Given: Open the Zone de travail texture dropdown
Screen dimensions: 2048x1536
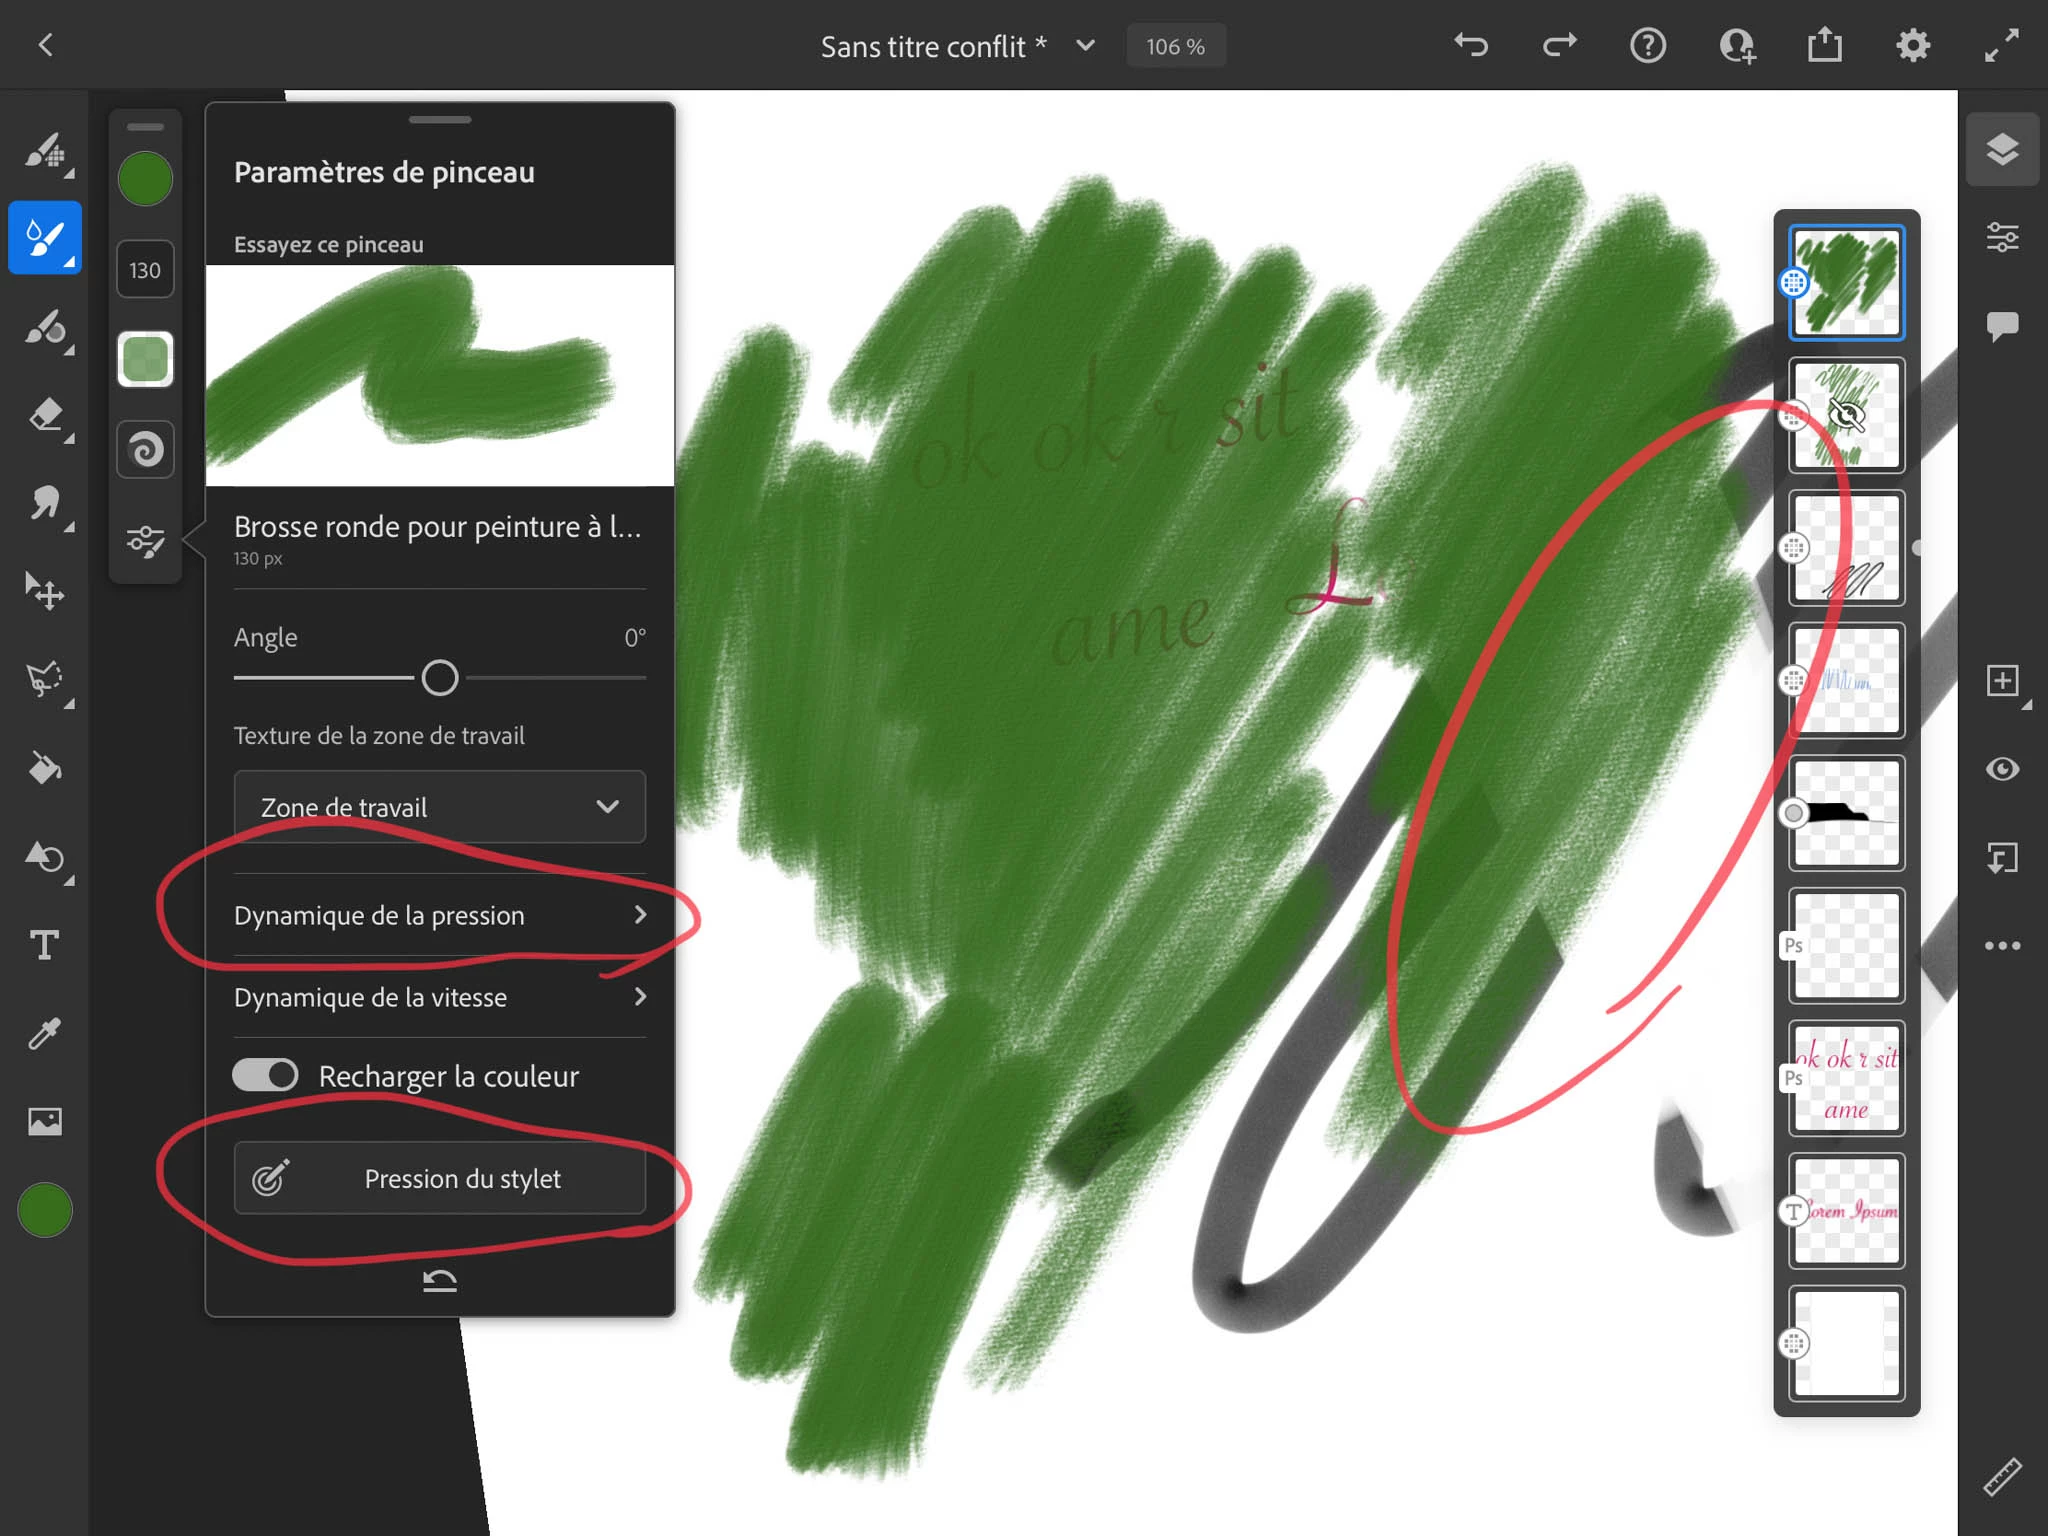Looking at the screenshot, I should pyautogui.click(x=440, y=807).
